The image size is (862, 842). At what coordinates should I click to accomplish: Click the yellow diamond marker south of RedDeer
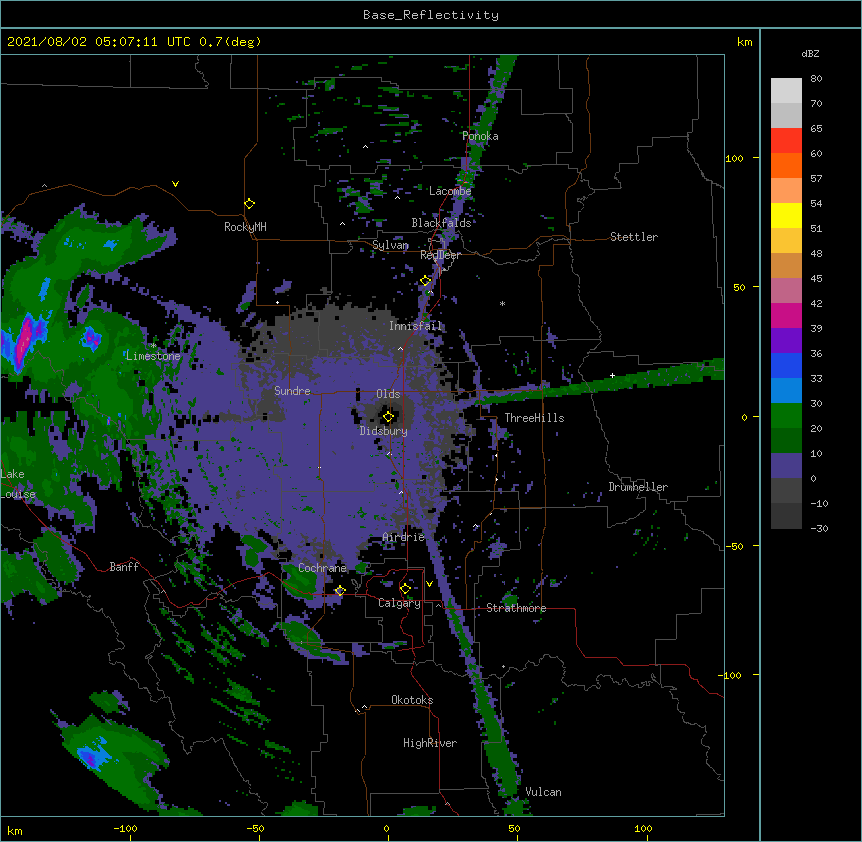[426, 281]
